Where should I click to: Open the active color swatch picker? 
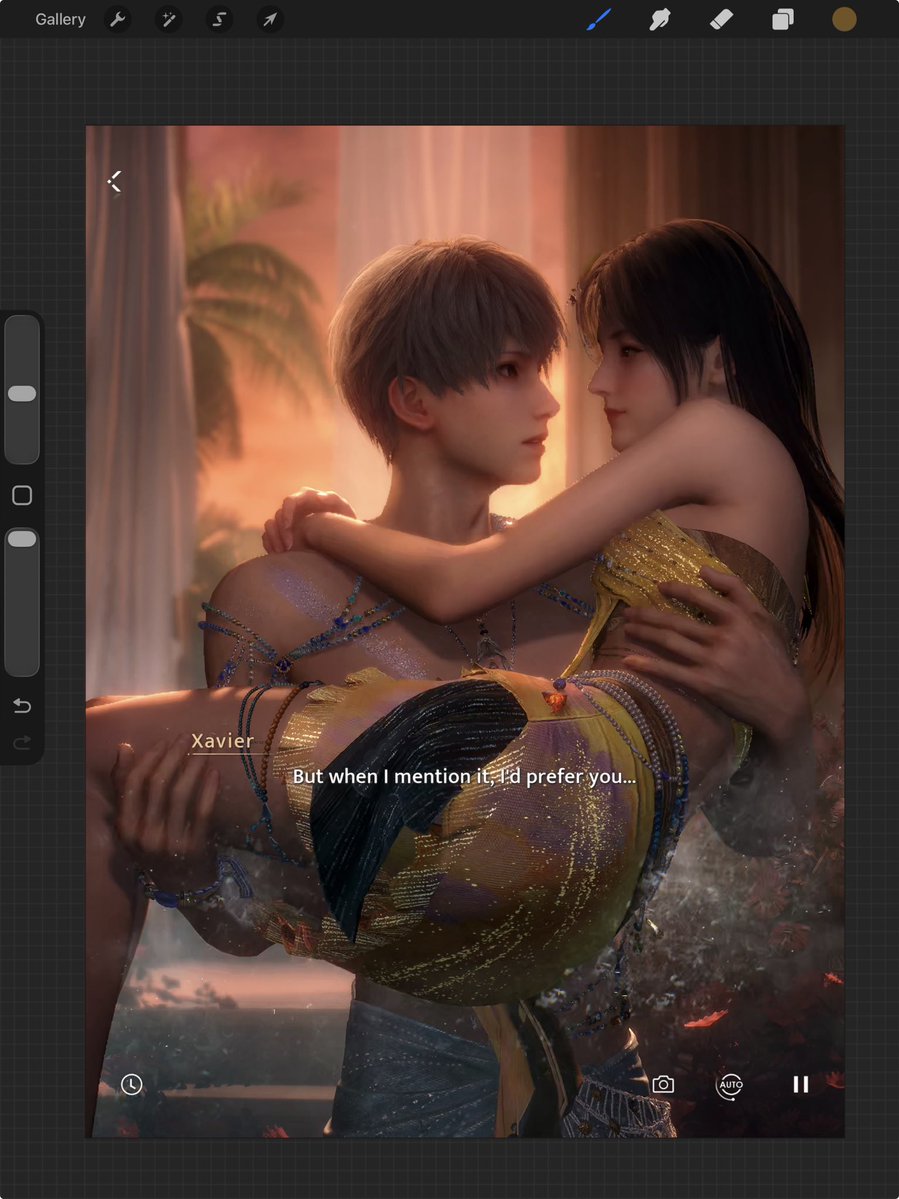coord(844,19)
